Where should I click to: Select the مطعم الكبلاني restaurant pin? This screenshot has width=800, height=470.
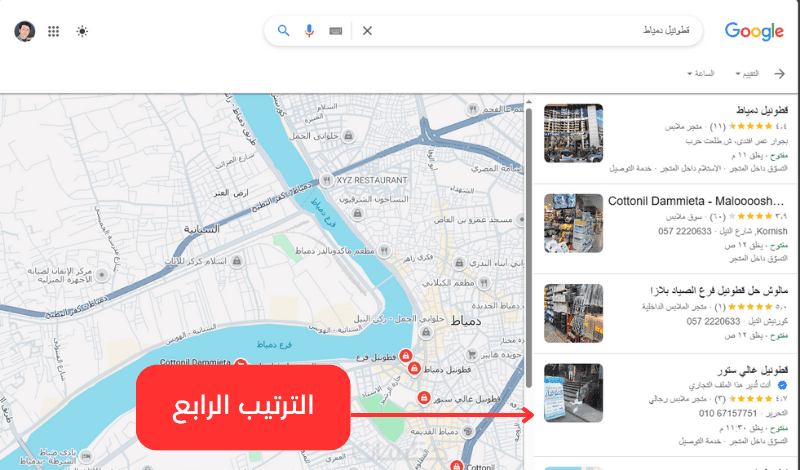pos(484,282)
